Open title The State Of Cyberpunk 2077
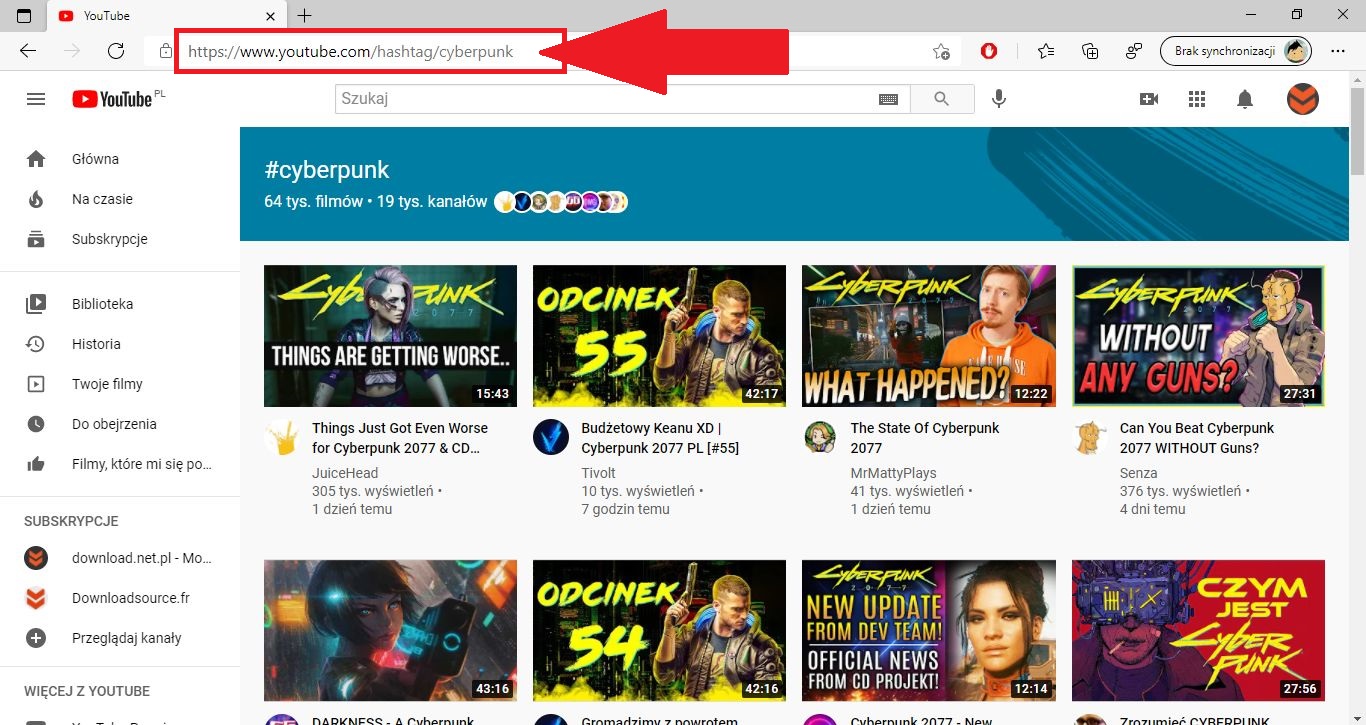This screenshot has height=725, width=1366. 925,438
